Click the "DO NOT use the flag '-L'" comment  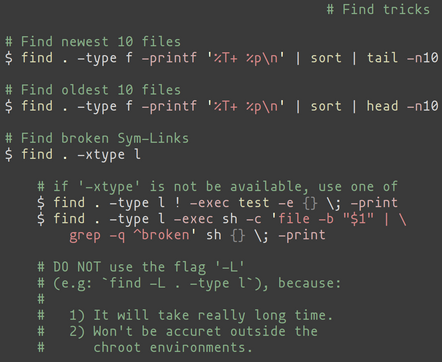(x=141, y=267)
